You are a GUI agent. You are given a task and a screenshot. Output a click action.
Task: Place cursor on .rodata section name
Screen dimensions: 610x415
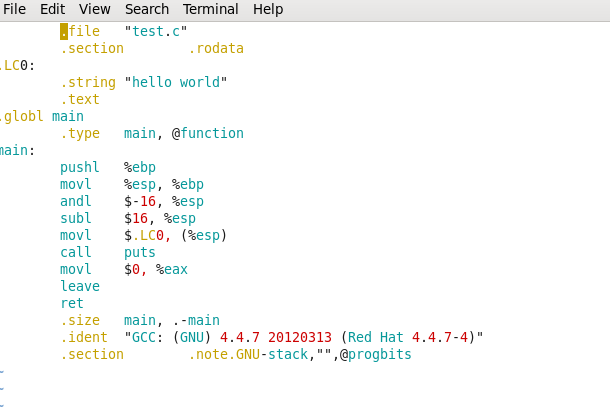[x=216, y=48]
